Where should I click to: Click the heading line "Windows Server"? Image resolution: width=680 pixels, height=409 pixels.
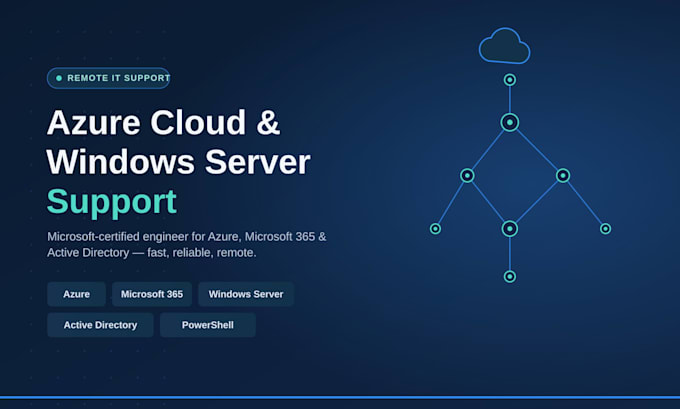[x=179, y=162]
